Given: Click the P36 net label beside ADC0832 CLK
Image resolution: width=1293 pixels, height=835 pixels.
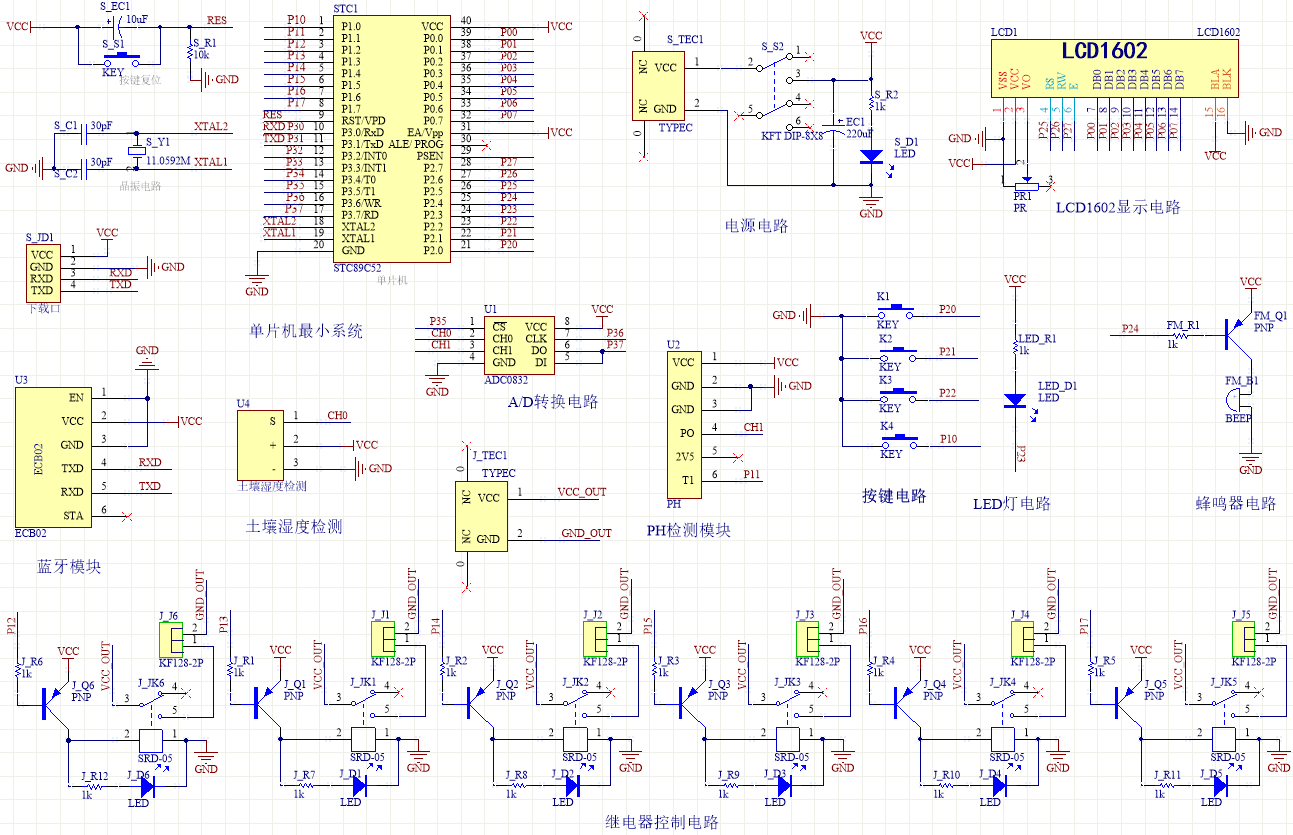Looking at the screenshot, I should point(615,332).
